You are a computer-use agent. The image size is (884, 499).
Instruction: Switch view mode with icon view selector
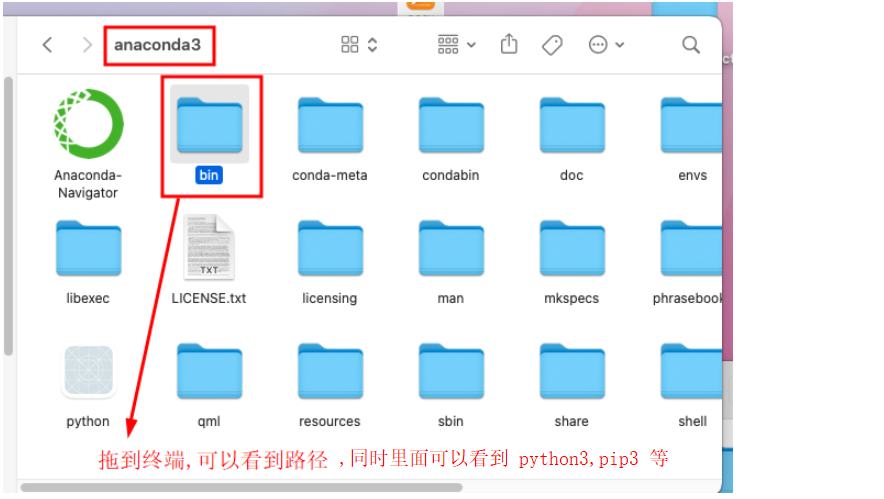tap(359, 45)
